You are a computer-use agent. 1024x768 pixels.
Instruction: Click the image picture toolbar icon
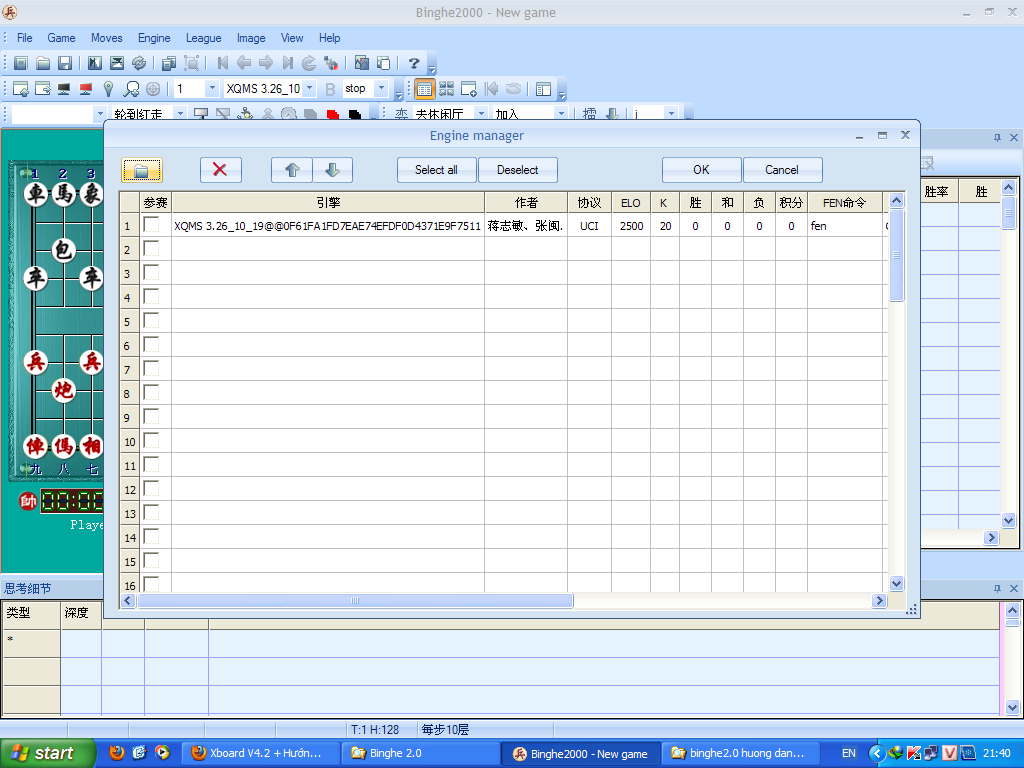click(x=361, y=63)
